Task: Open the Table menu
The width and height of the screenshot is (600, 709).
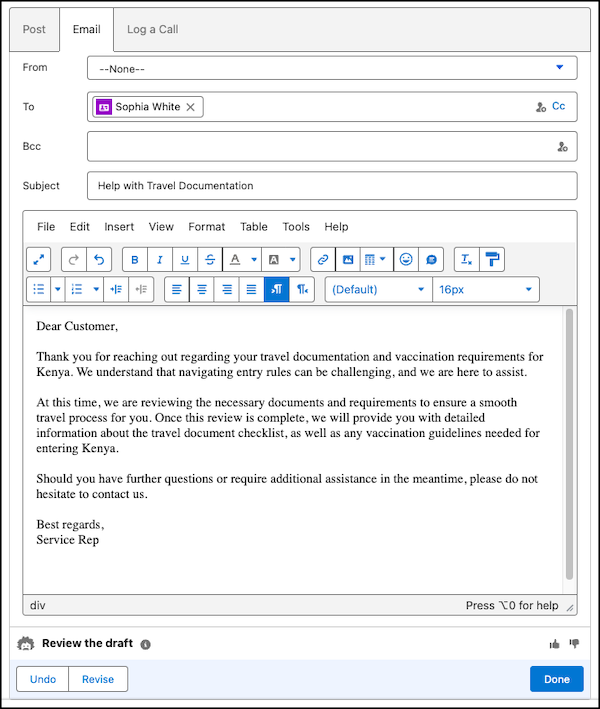Action: coord(254,227)
